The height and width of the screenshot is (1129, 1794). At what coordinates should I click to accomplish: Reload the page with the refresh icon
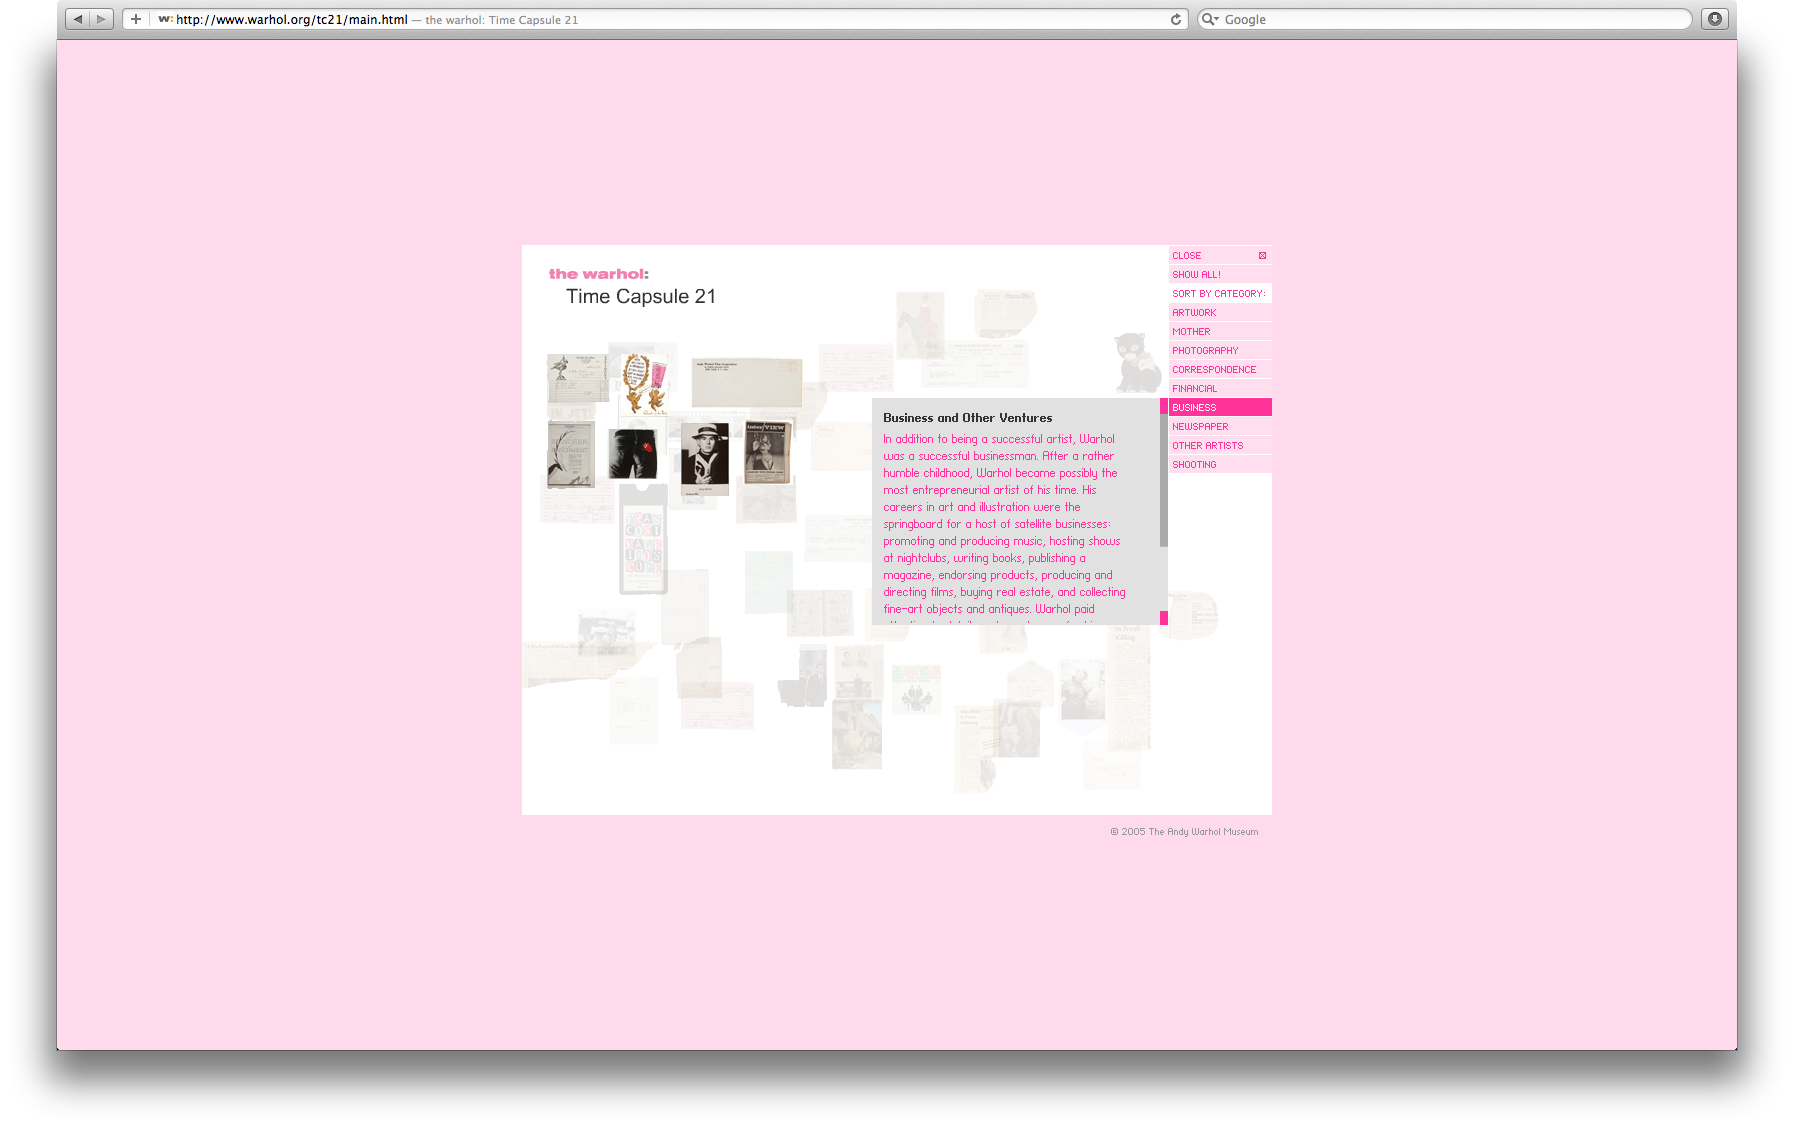tap(1176, 19)
